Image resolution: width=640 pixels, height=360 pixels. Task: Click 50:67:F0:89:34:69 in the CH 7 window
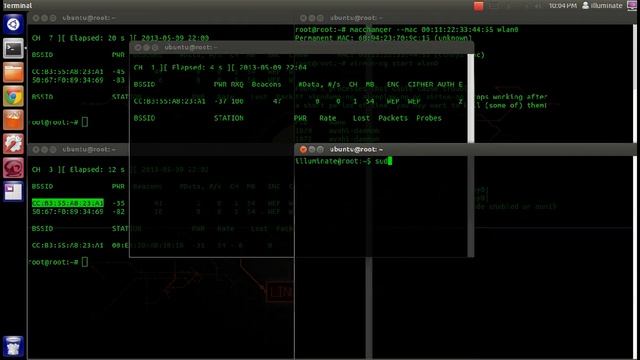[x=68, y=80]
